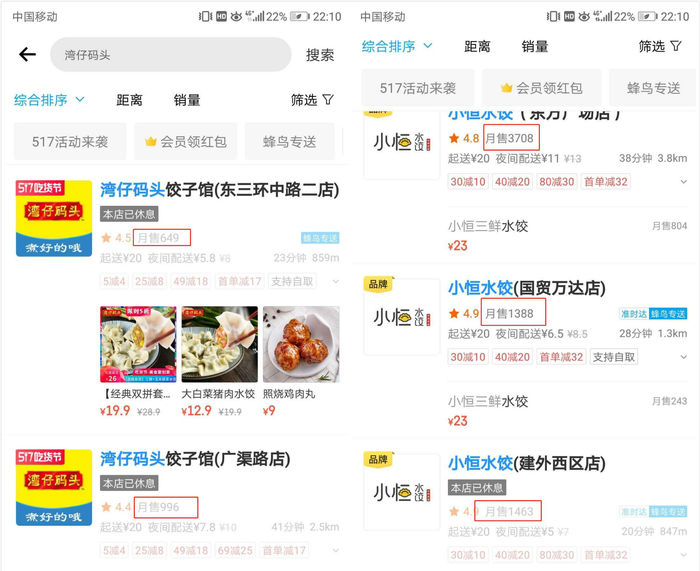
Task: Open 湾仔码头 东三环中路二店 shop logo
Action: pos(54,218)
